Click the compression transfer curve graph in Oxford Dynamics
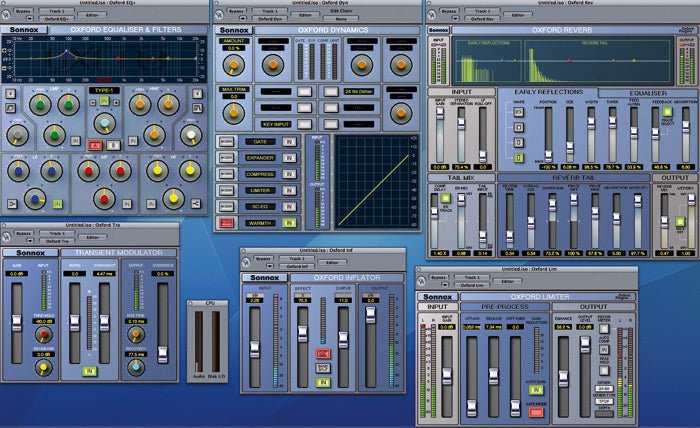 point(375,182)
